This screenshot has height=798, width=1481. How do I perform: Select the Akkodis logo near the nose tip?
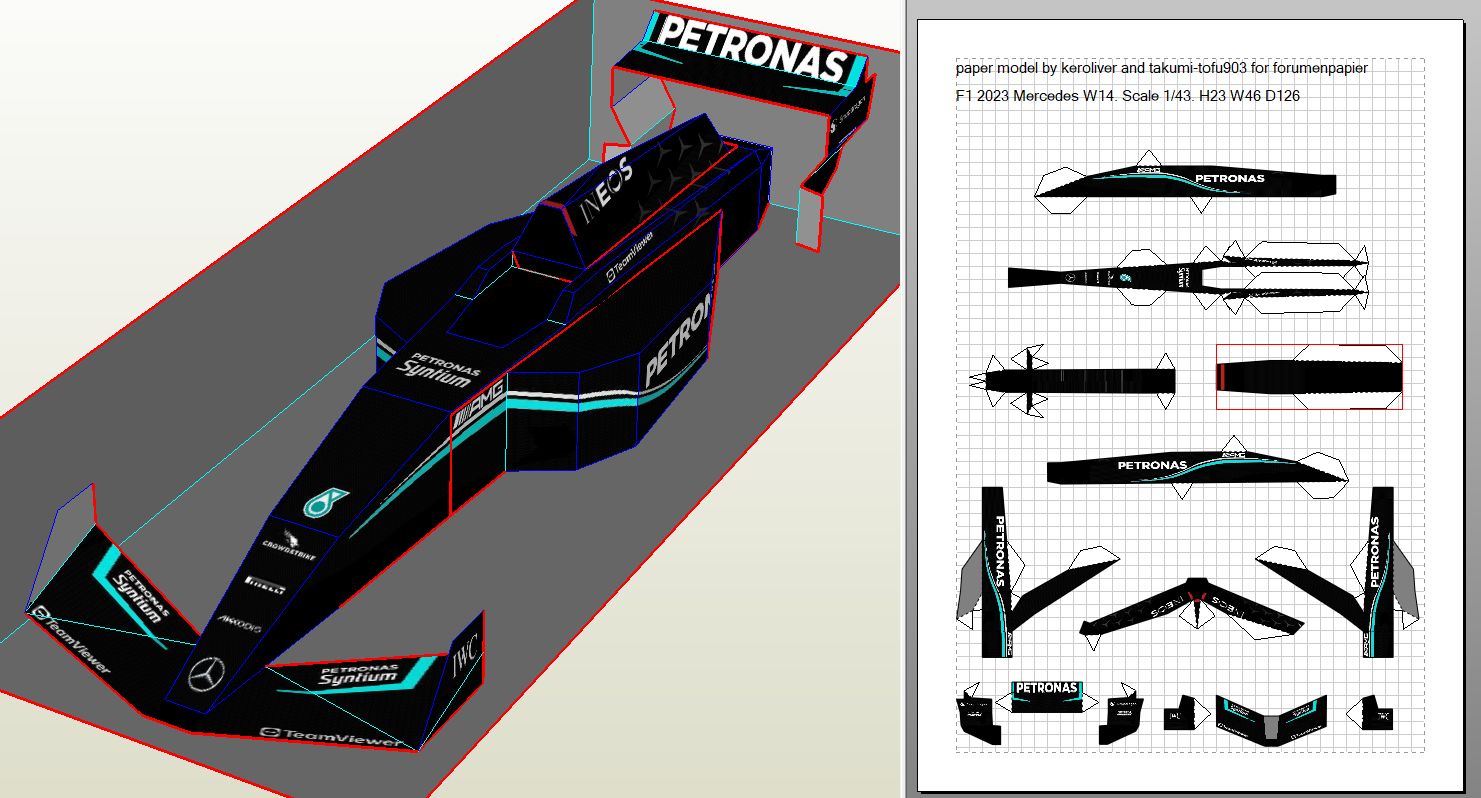(x=240, y=626)
